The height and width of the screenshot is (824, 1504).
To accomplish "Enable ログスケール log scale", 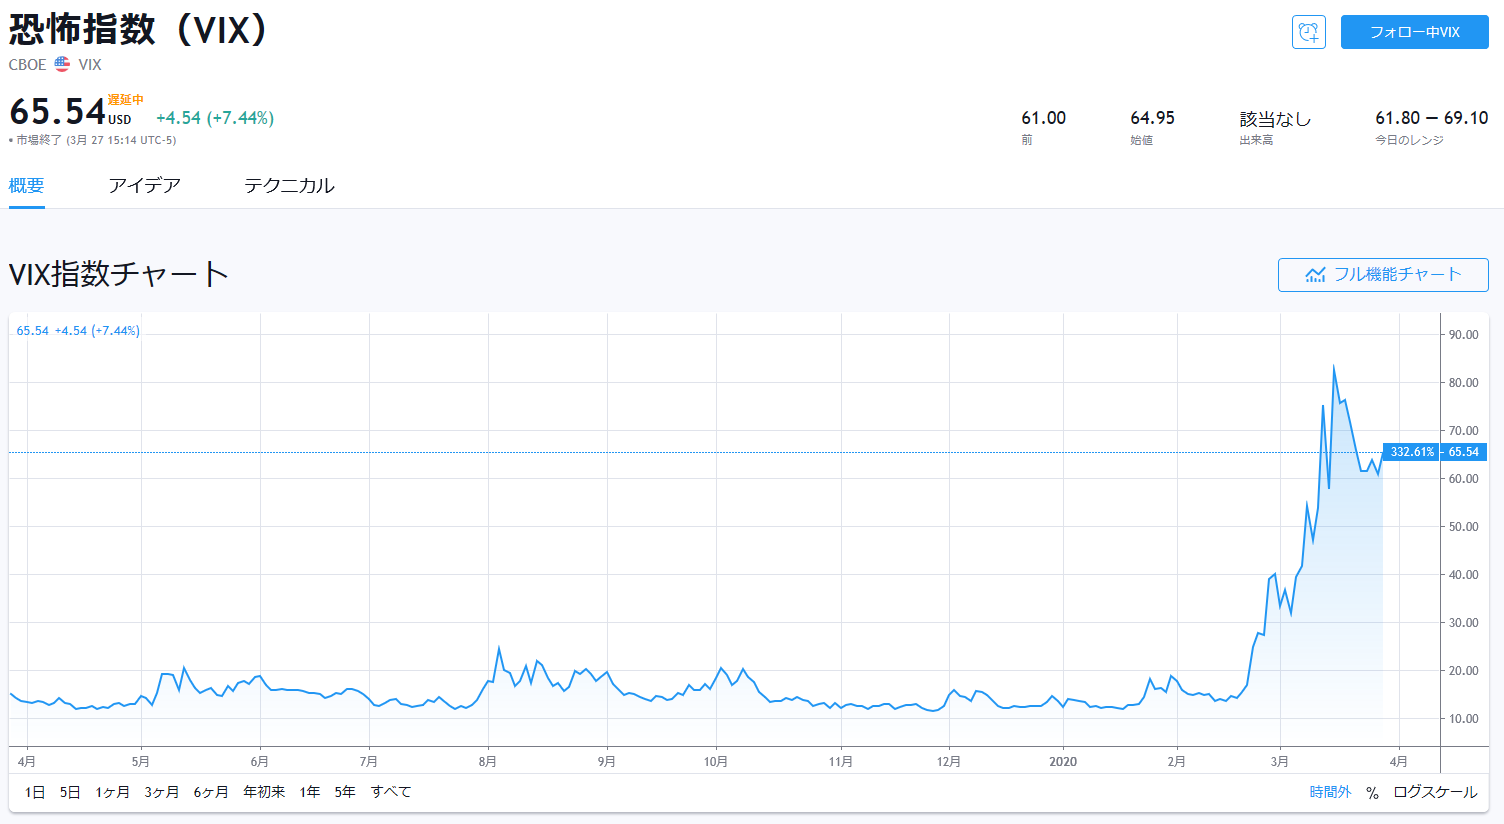I will pyautogui.click(x=1434, y=792).
